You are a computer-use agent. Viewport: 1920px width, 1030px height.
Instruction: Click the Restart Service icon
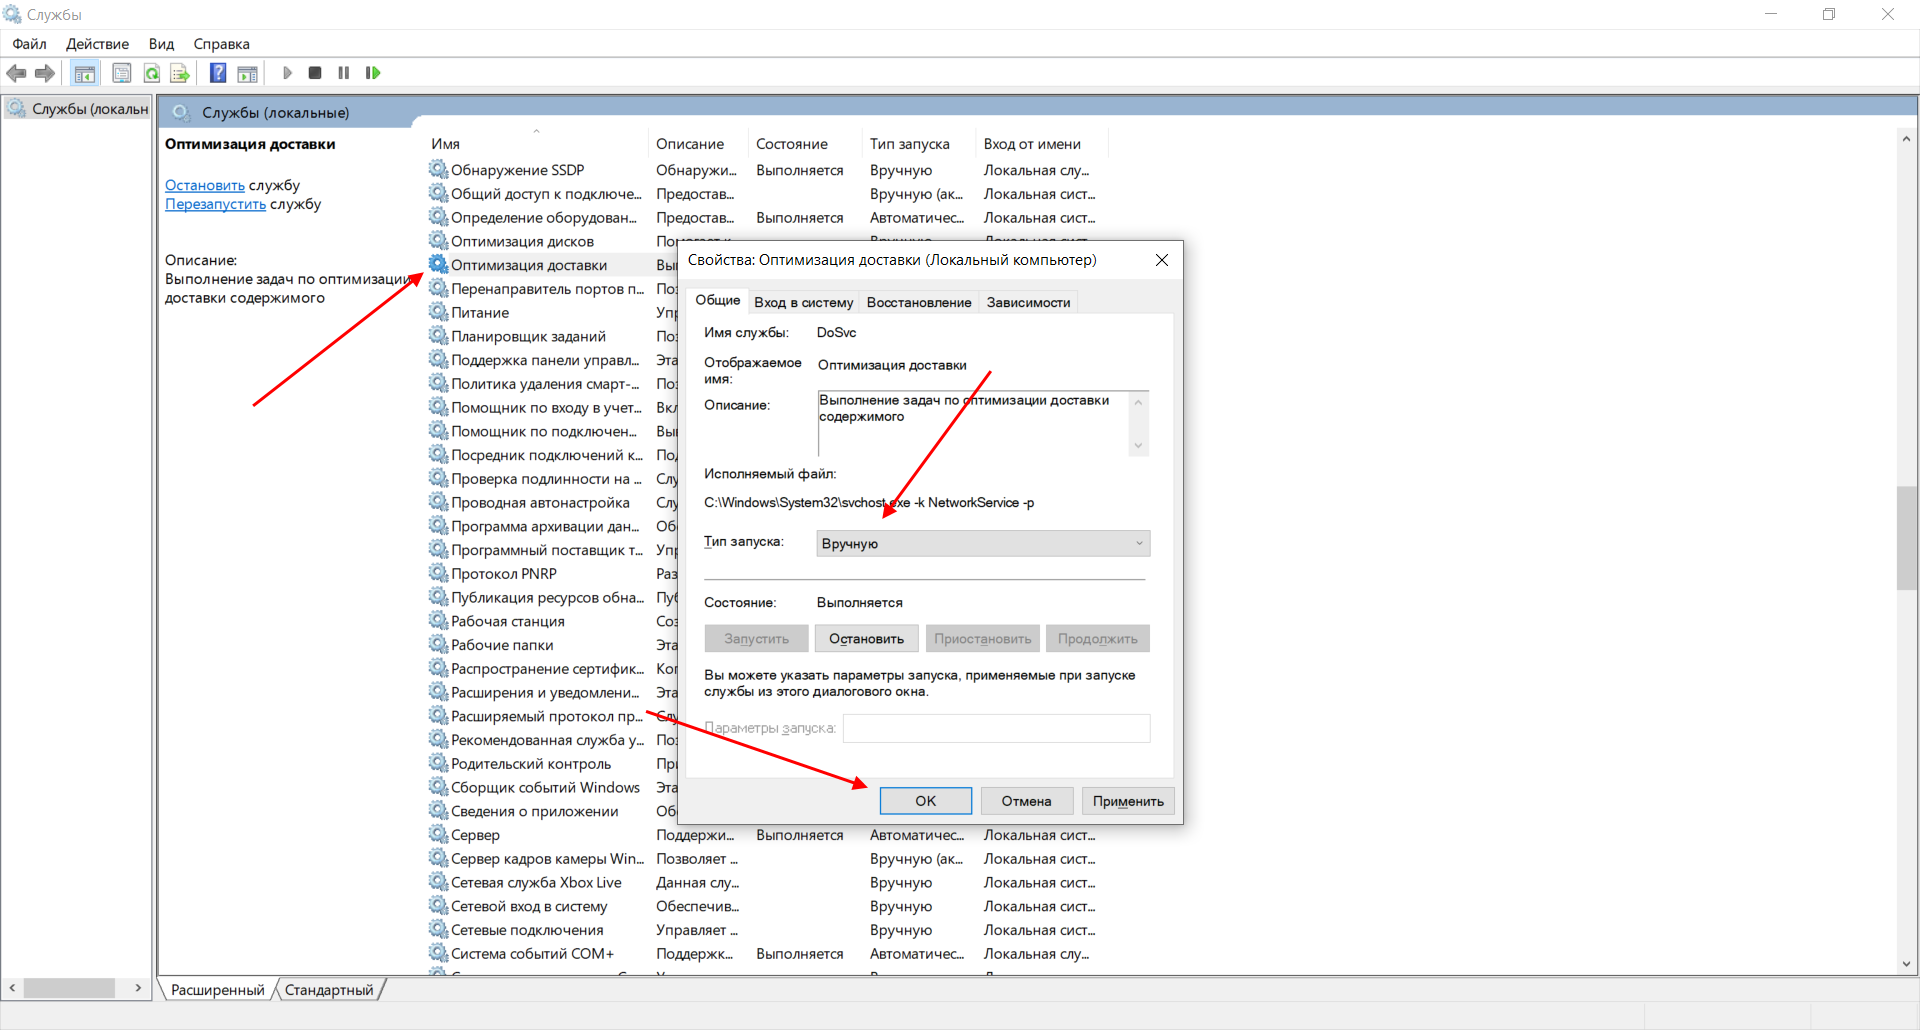(373, 73)
